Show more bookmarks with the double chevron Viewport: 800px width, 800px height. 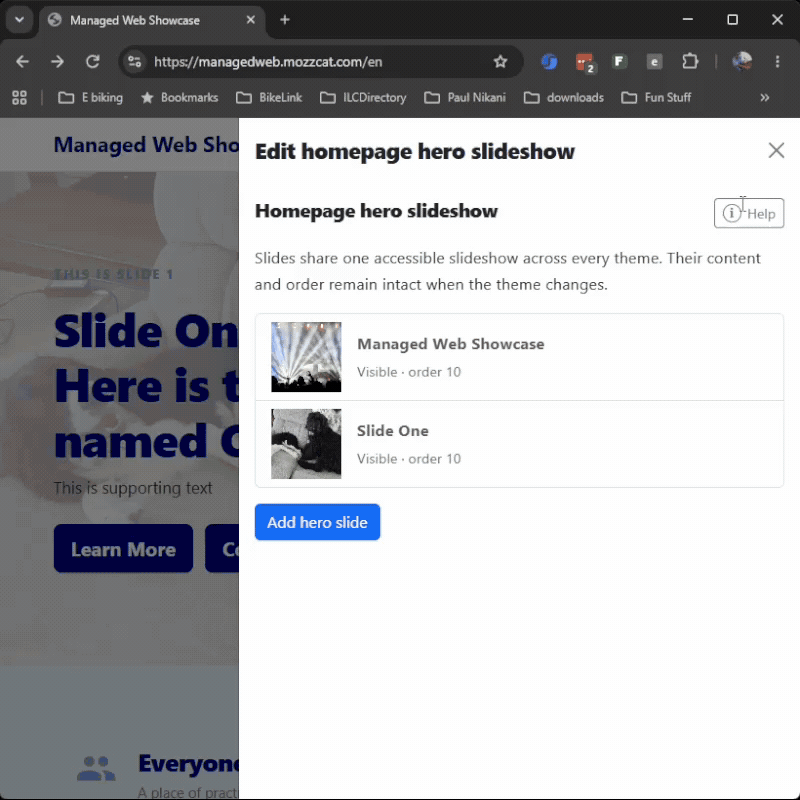tap(764, 97)
